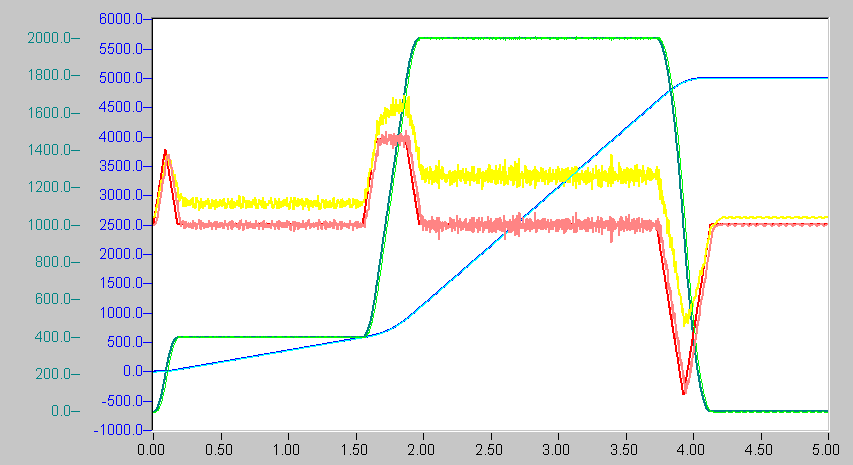Click the 3000.0 blue axis label
Viewport: 853px width, 465px height.
point(120,195)
